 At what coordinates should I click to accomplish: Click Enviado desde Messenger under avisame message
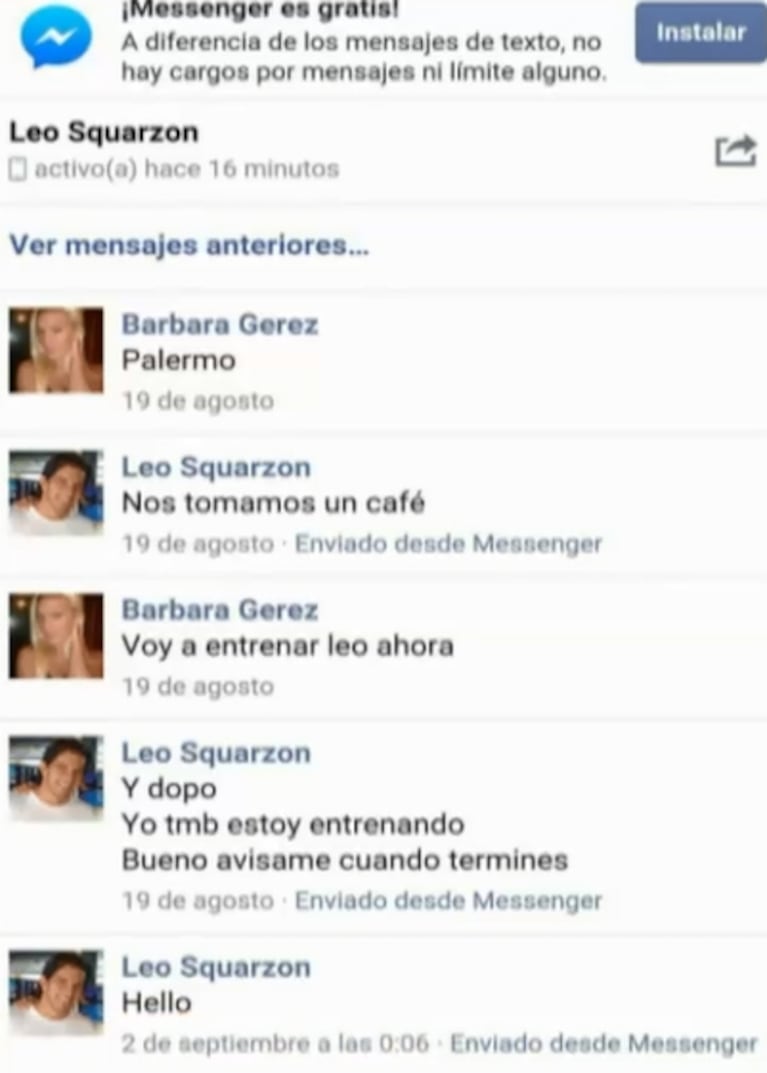[x=448, y=901]
